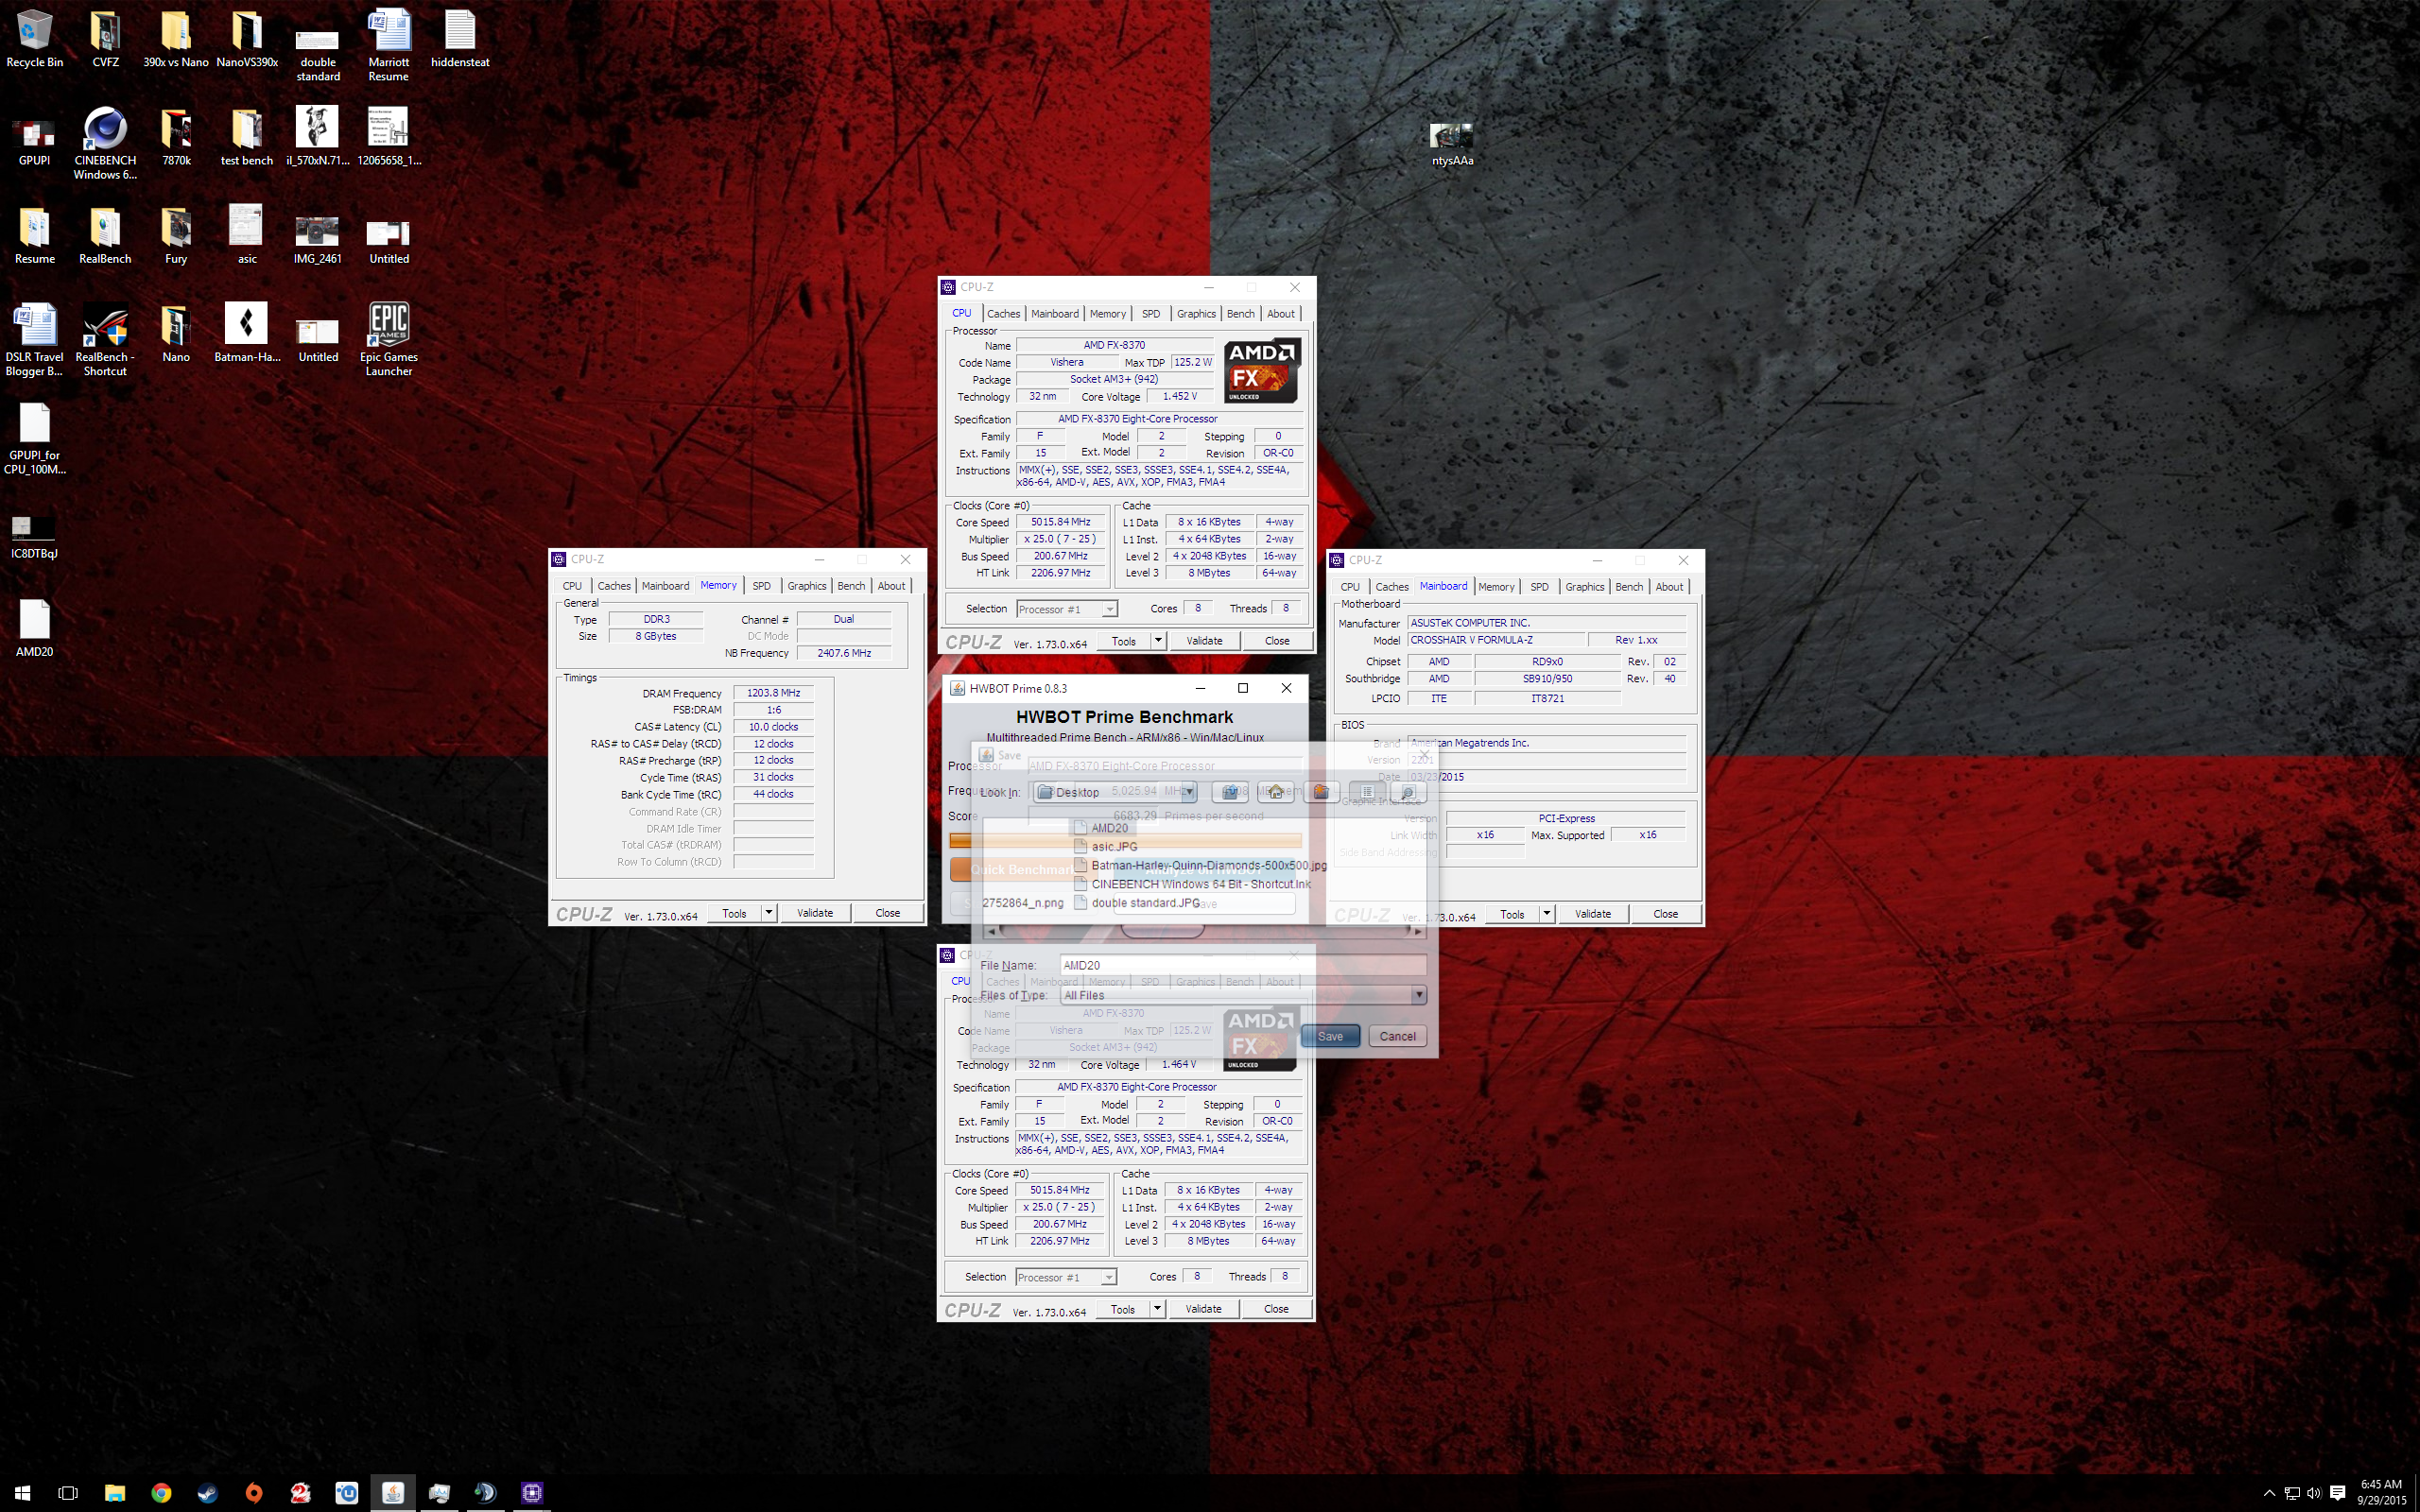Click Save button in the Save dialog
The height and width of the screenshot is (1512, 2420).
pos(1330,1036)
